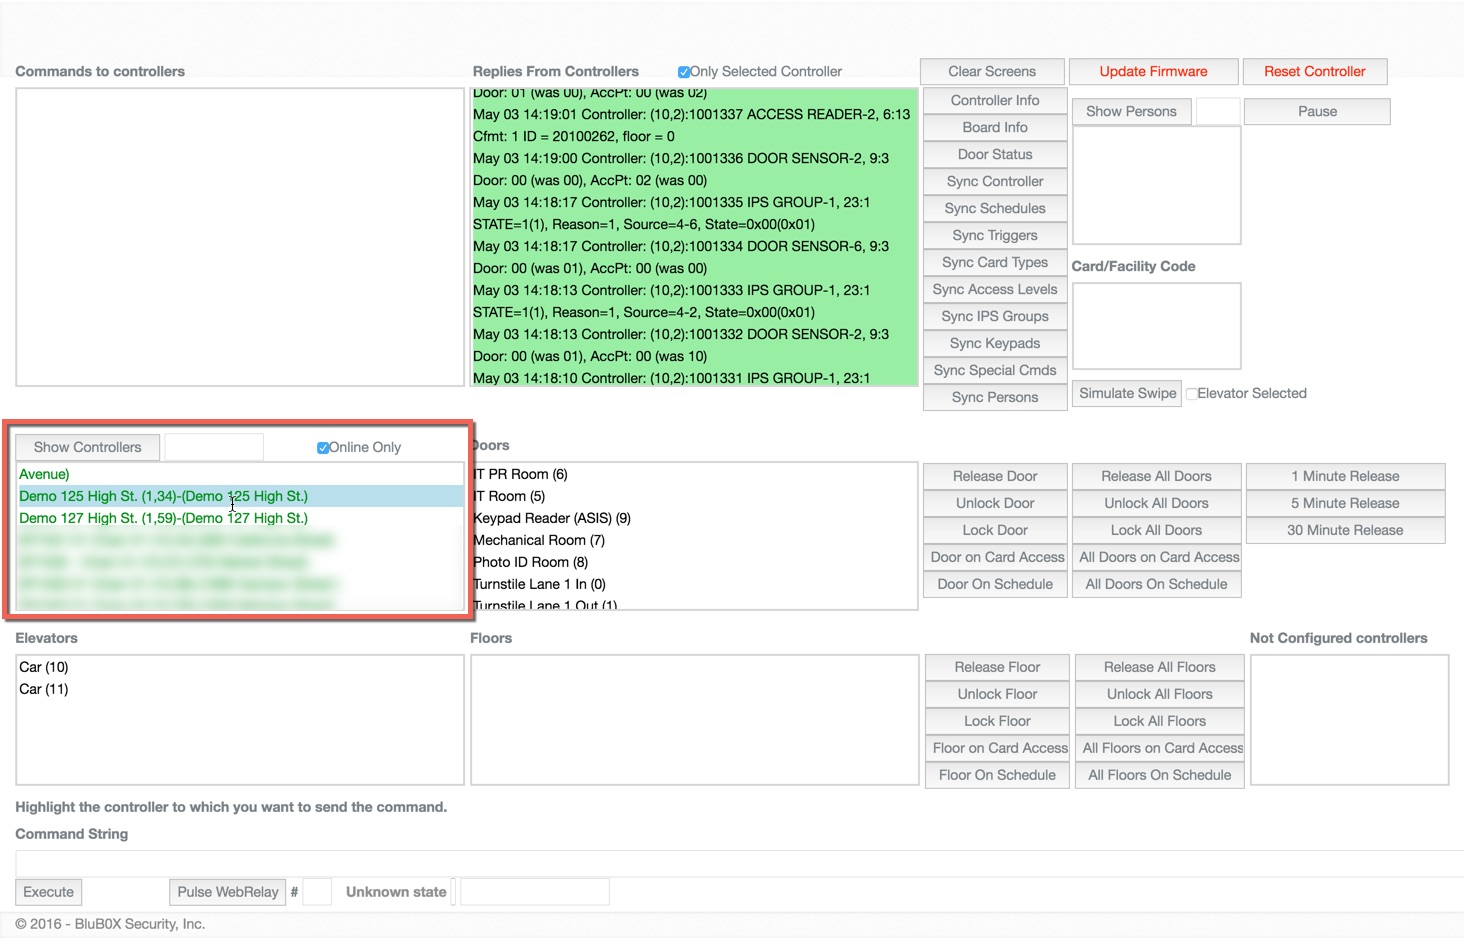Select IT PR Room (6) door
Screen dimensions: 1464x938
click(521, 475)
